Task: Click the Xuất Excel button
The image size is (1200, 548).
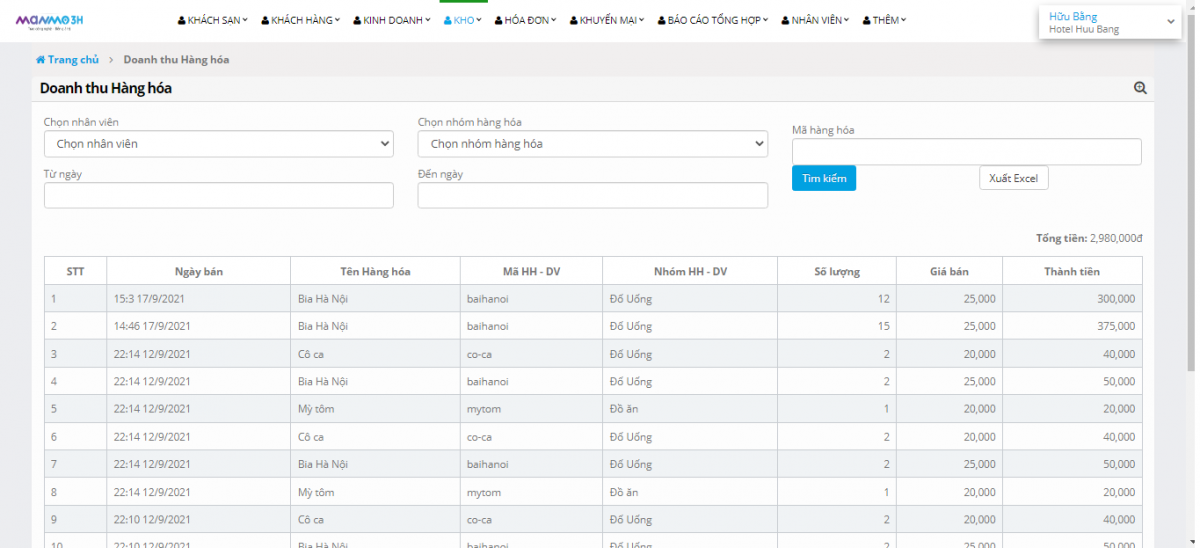Action: 1013,178
